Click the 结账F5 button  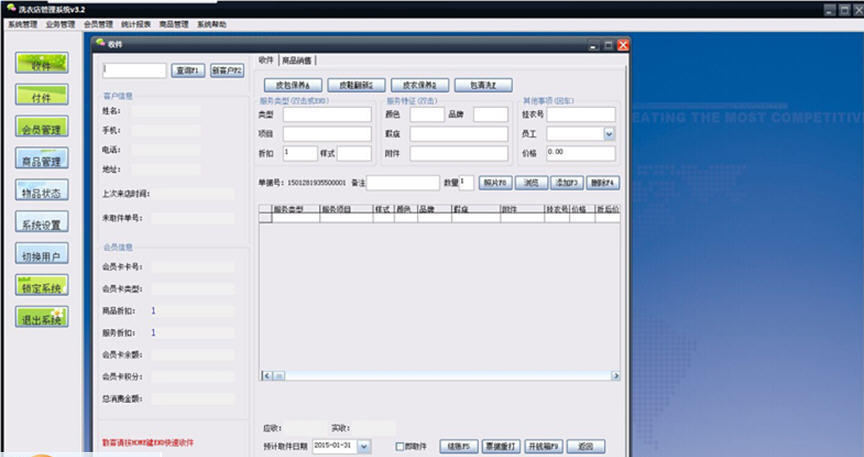pos(458,447)
